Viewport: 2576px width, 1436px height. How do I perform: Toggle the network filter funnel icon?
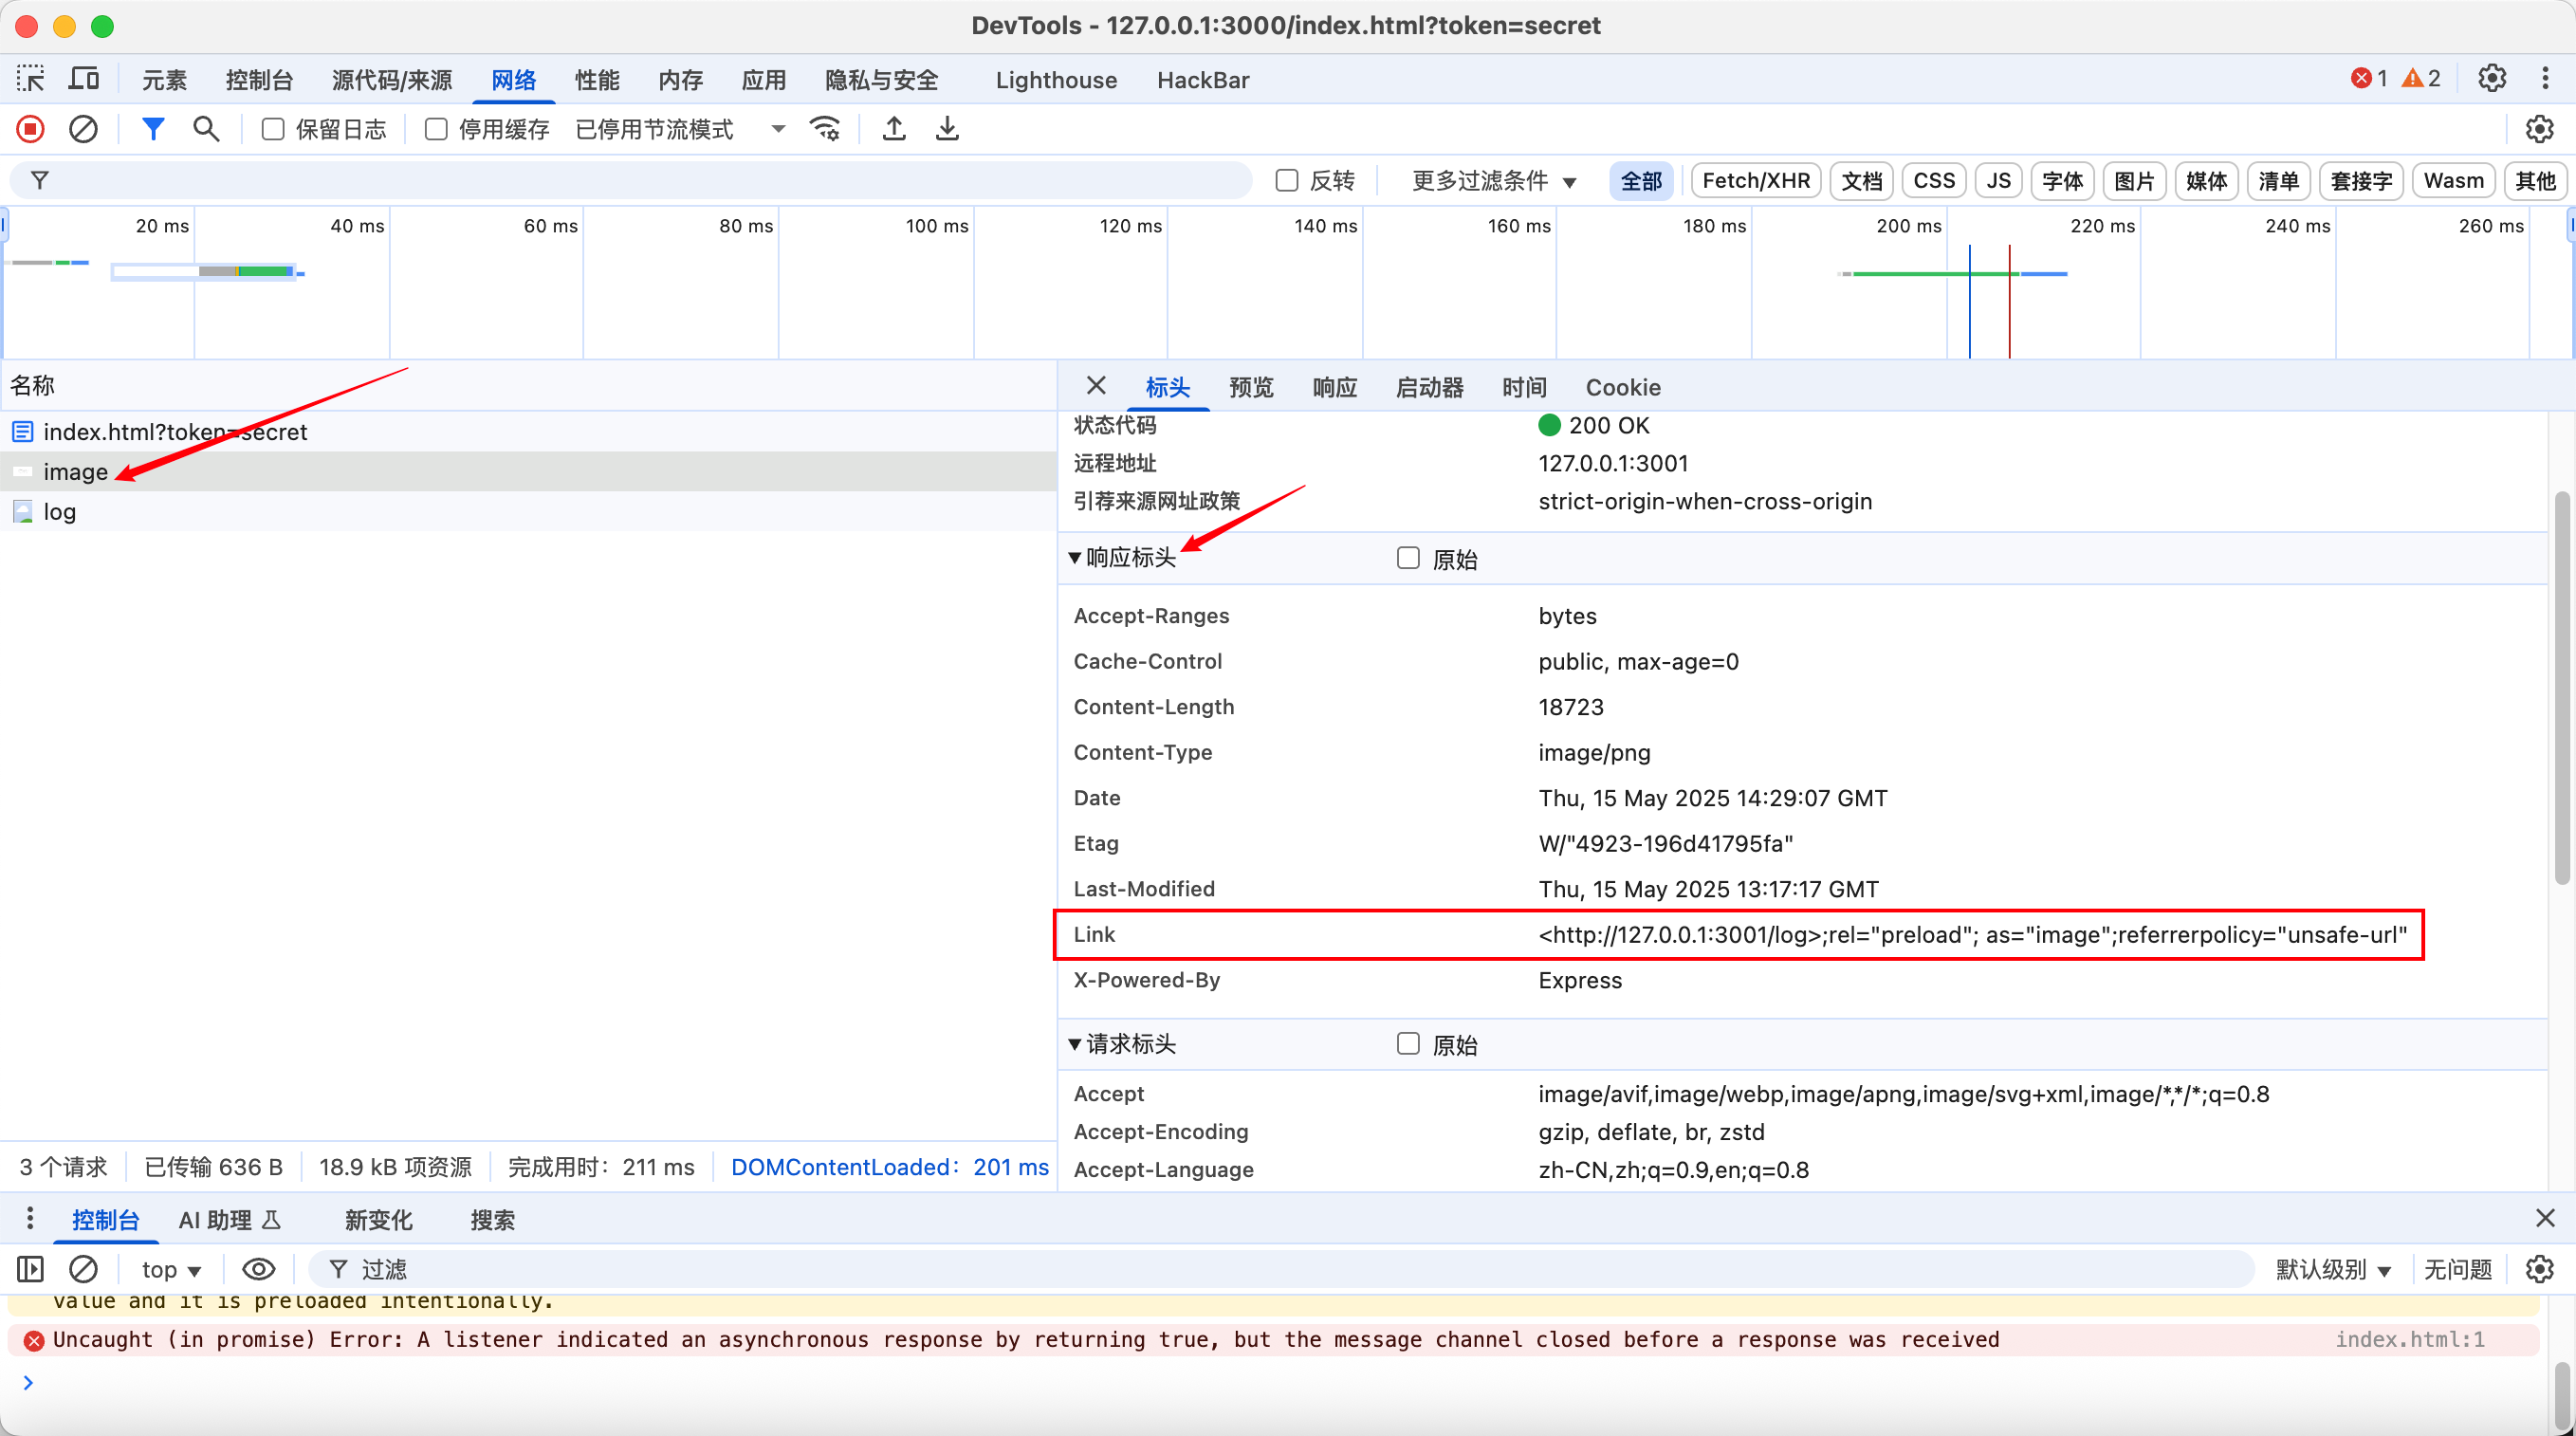pos(152,129)
